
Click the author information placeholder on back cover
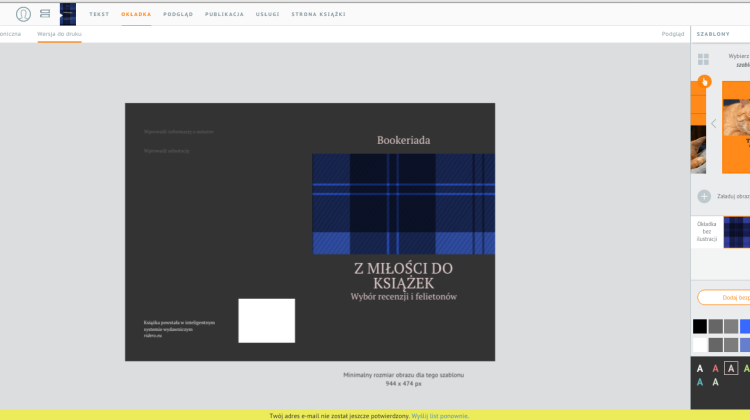[x=178, y=132]
